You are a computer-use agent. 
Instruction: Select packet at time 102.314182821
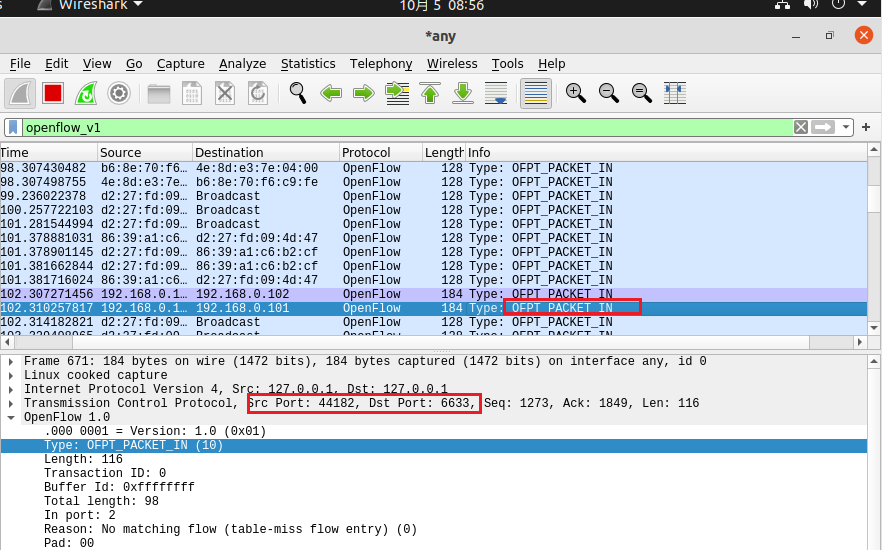433,322
